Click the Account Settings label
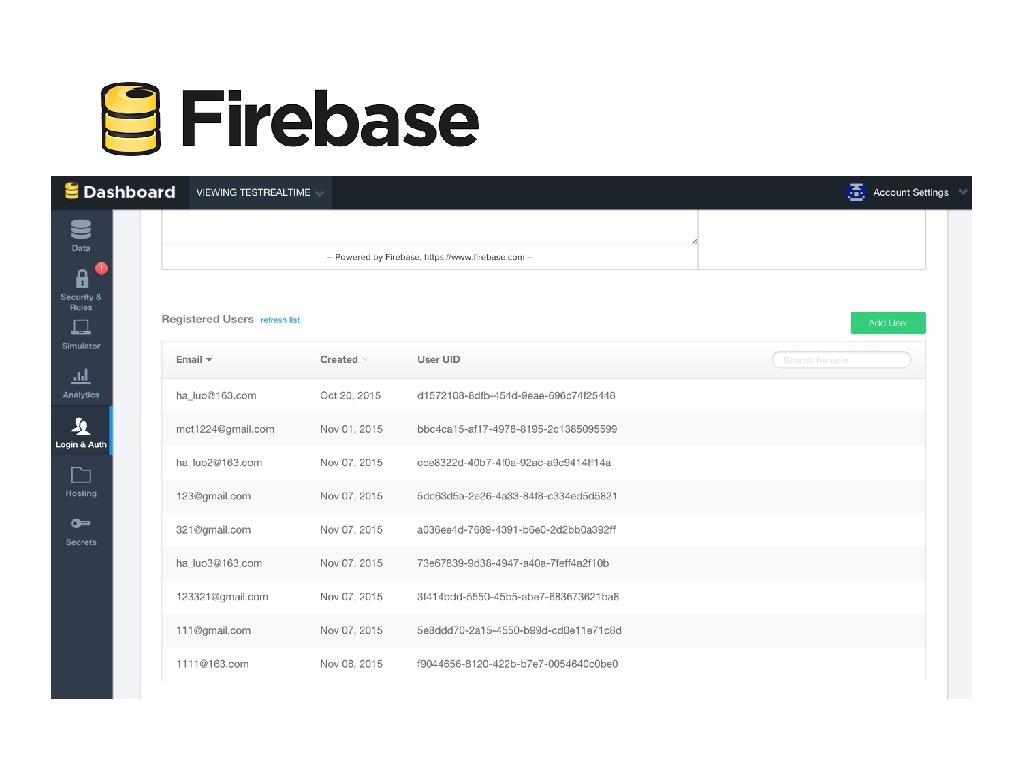1024x768 pixels. coord(910,193)
